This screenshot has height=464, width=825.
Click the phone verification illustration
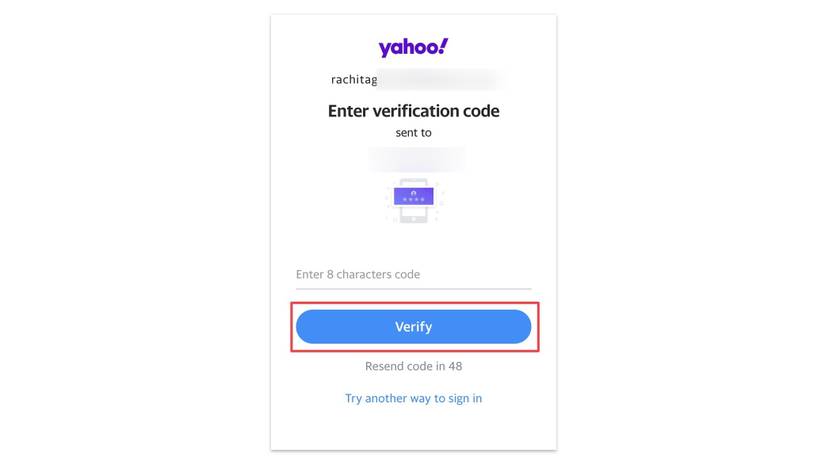pos(413,200)
